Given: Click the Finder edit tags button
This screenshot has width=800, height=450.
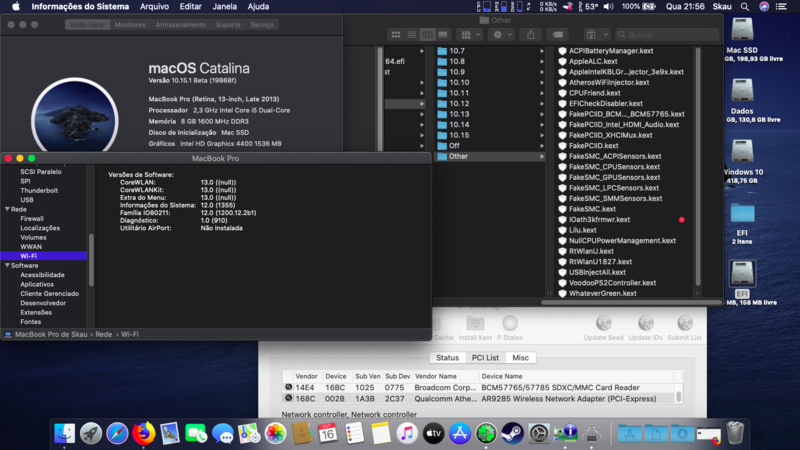Looking at the screenshot, I should click(558, 35).
